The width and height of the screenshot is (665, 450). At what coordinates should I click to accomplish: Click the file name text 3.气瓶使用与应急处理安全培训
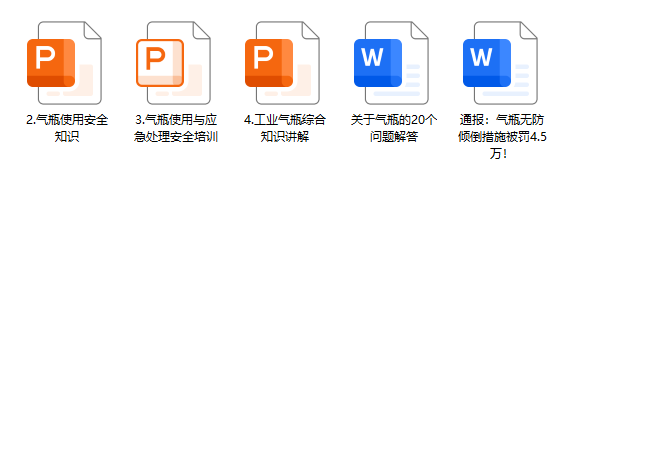pos(176,127)
